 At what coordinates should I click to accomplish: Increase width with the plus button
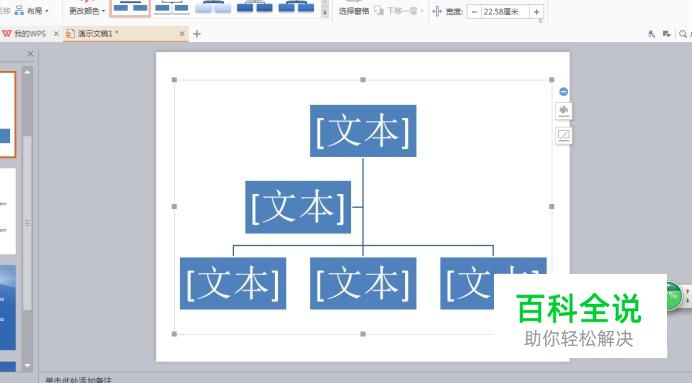(x=536, y=12)
